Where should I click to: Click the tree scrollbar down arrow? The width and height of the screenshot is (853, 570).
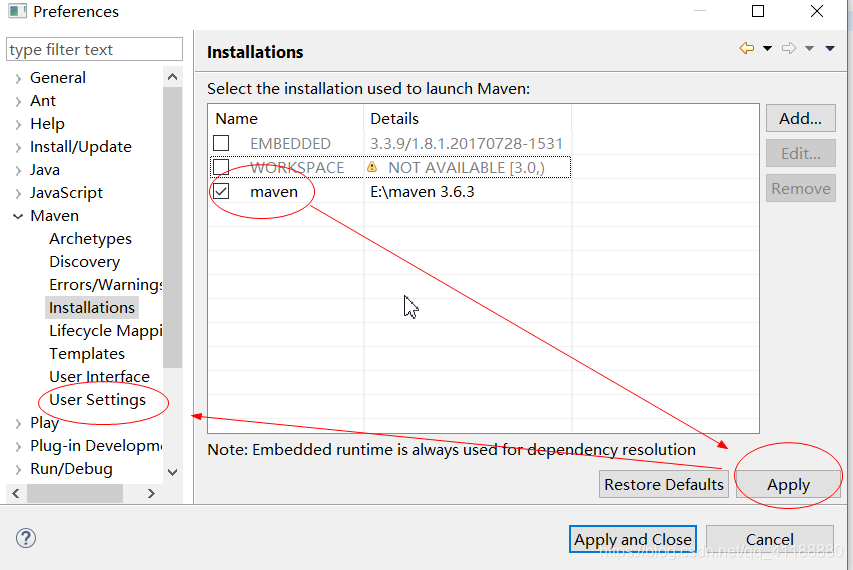pyautogui.click(x=172, y=472)
